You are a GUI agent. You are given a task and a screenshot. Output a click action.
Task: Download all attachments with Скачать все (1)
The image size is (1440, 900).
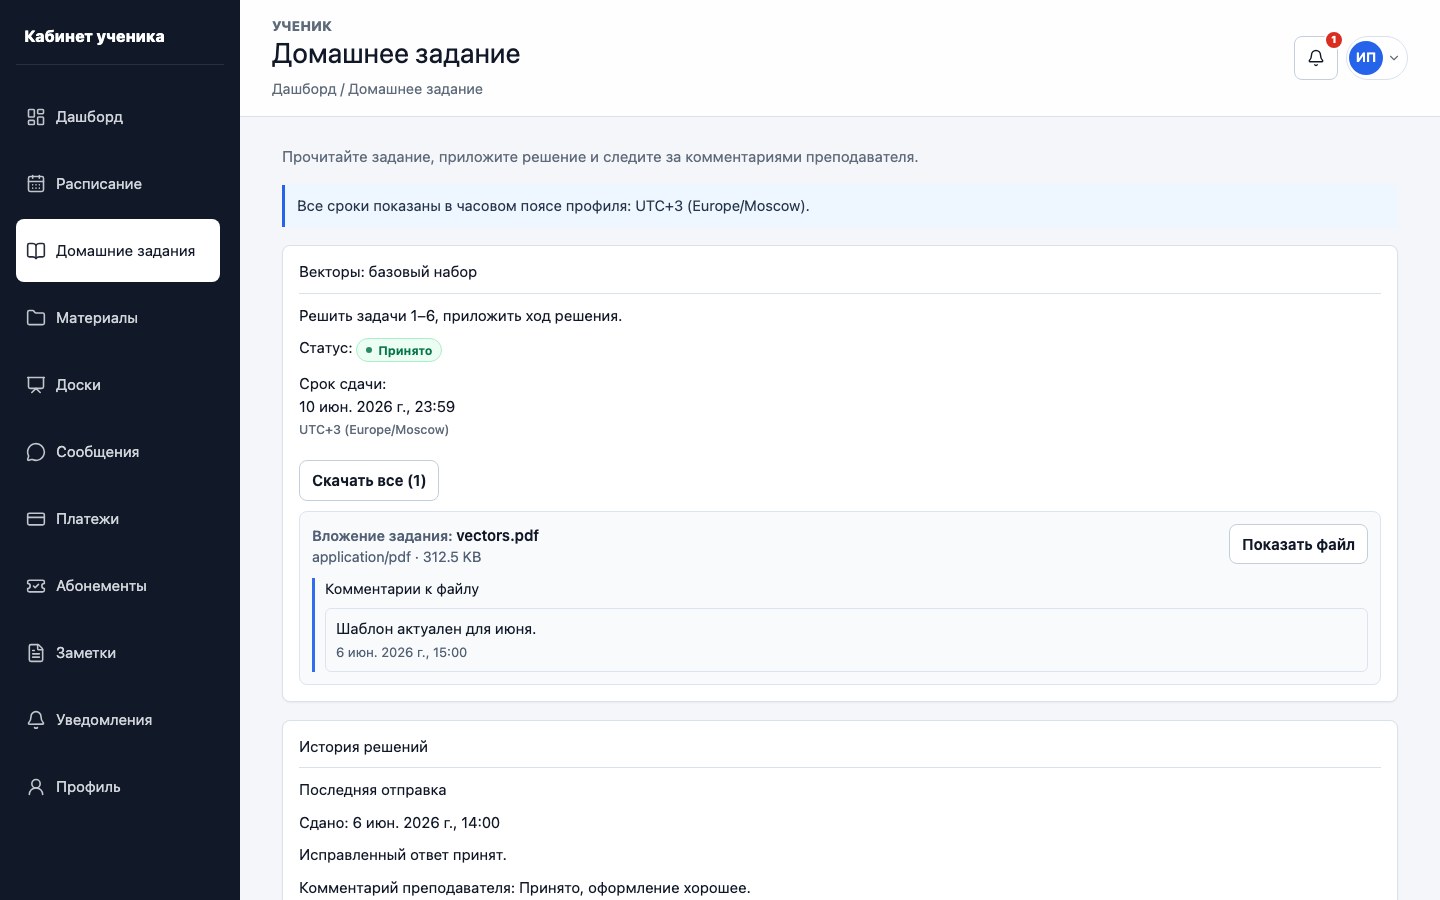pyautogui.click(x=369, y=481)
